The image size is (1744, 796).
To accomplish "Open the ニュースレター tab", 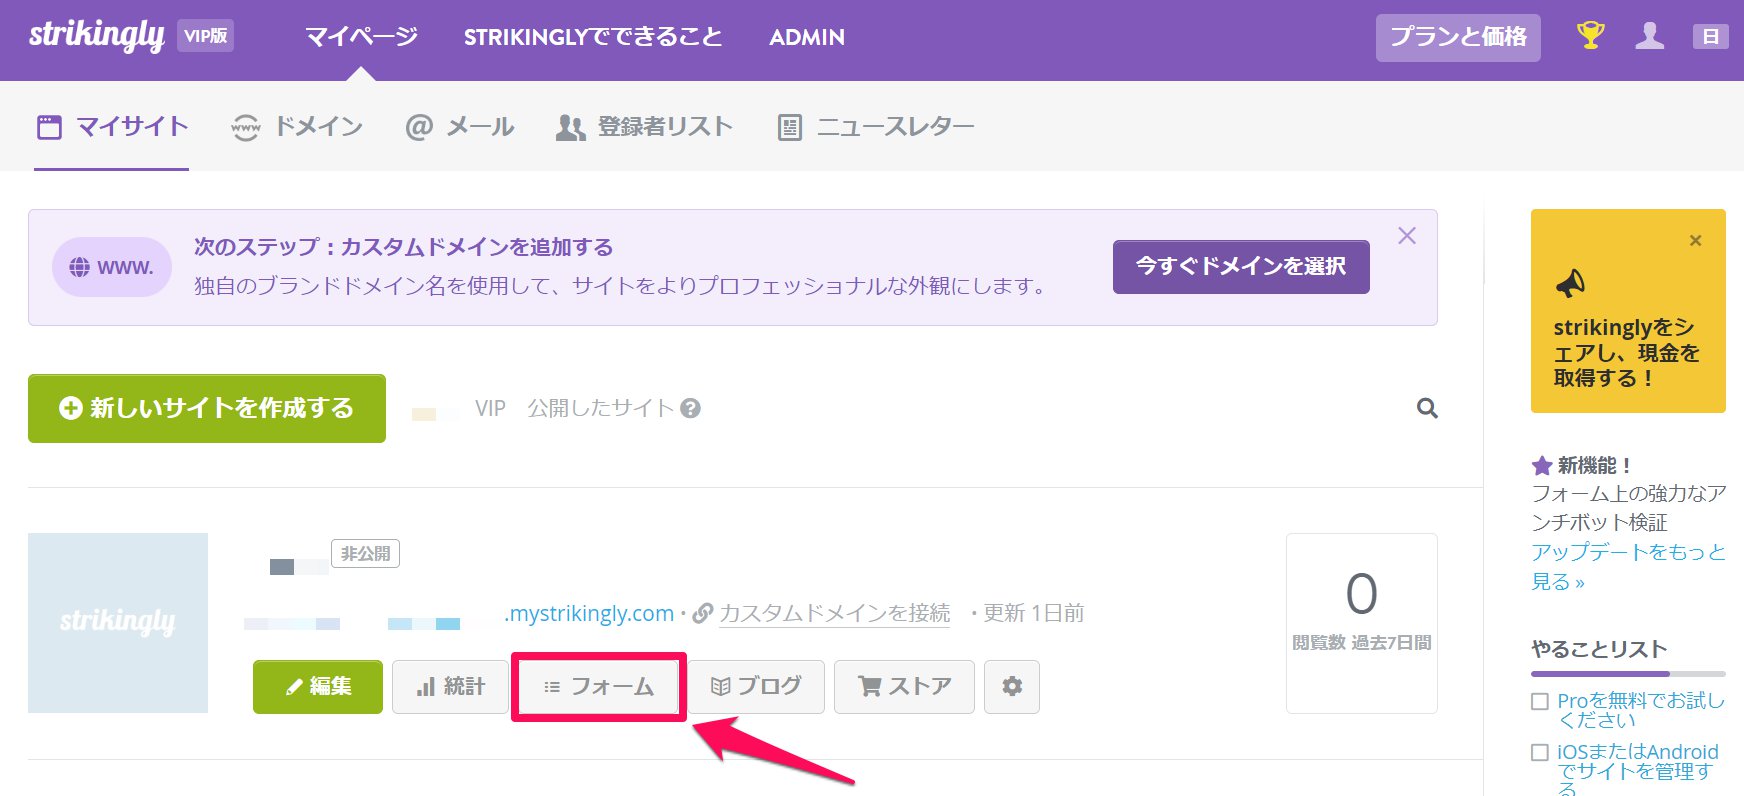I will [876, 127].
